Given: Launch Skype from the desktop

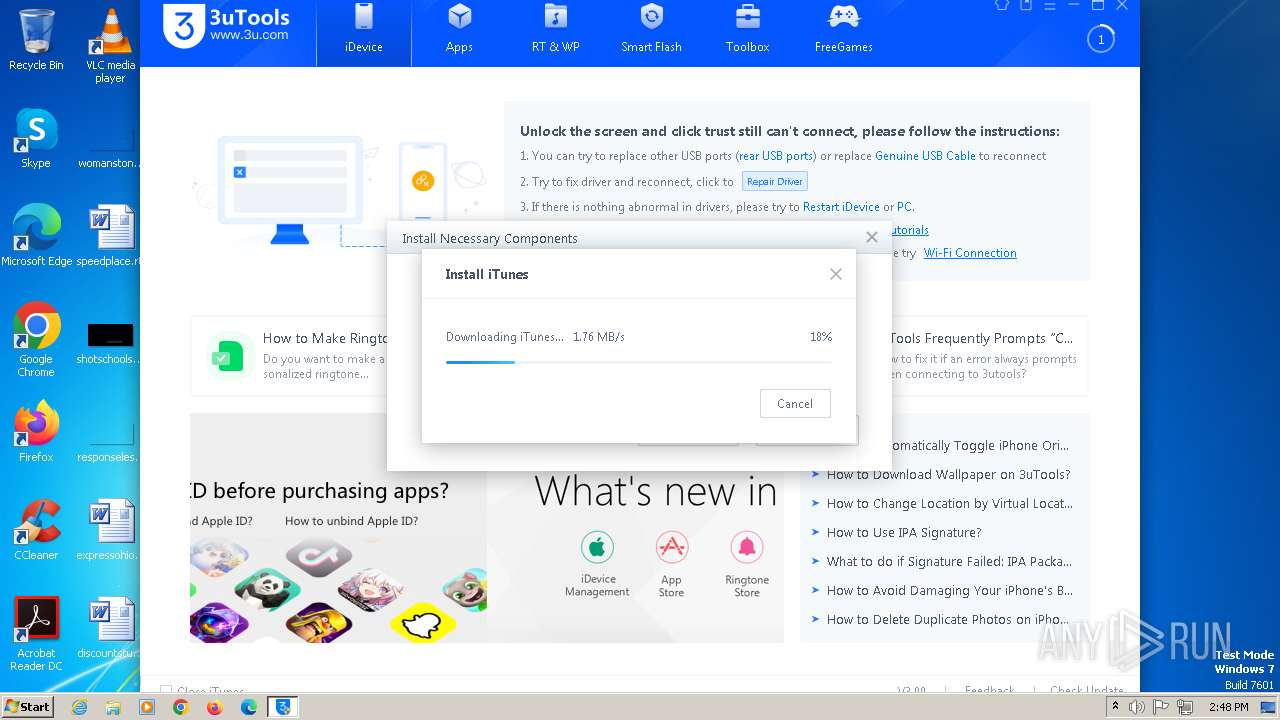Looking at the screenshot, I should pyautogui.click(x=36, y=138).
